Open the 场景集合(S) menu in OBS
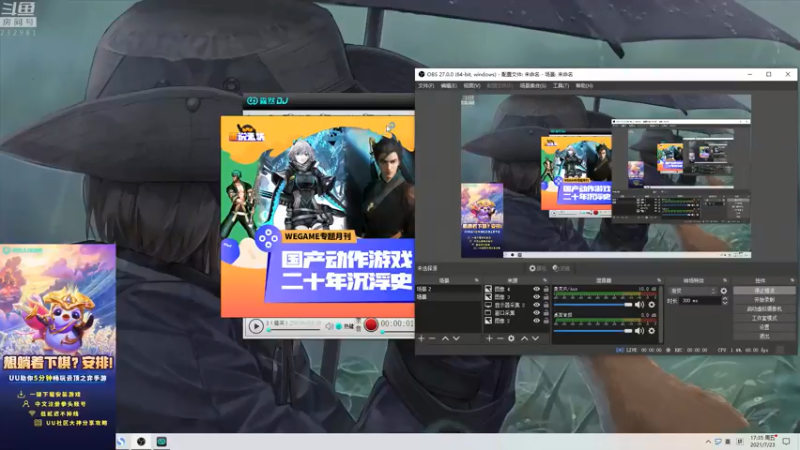800x450 pixels. [x=533, y=86]
